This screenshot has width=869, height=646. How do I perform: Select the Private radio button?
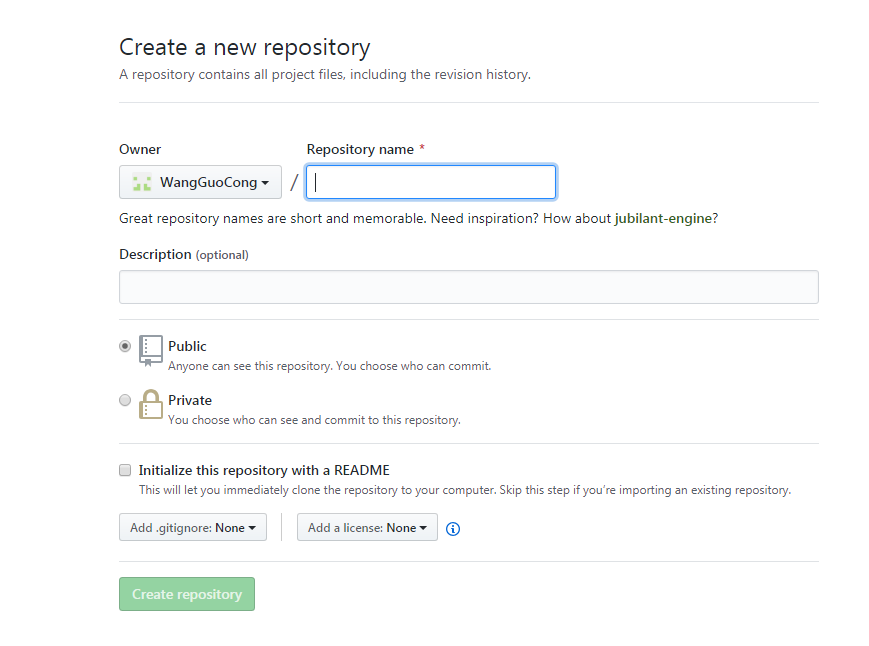click(x=125, y=400)
